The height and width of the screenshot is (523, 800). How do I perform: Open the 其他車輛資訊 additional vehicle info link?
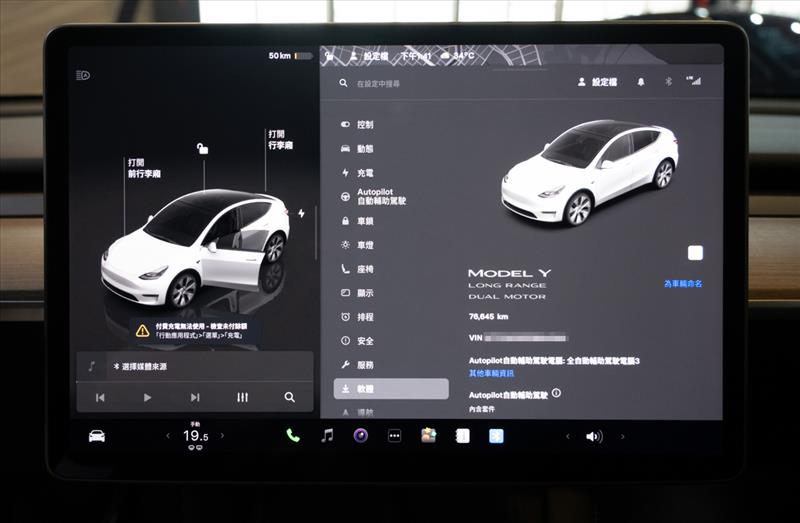point(491,373)
